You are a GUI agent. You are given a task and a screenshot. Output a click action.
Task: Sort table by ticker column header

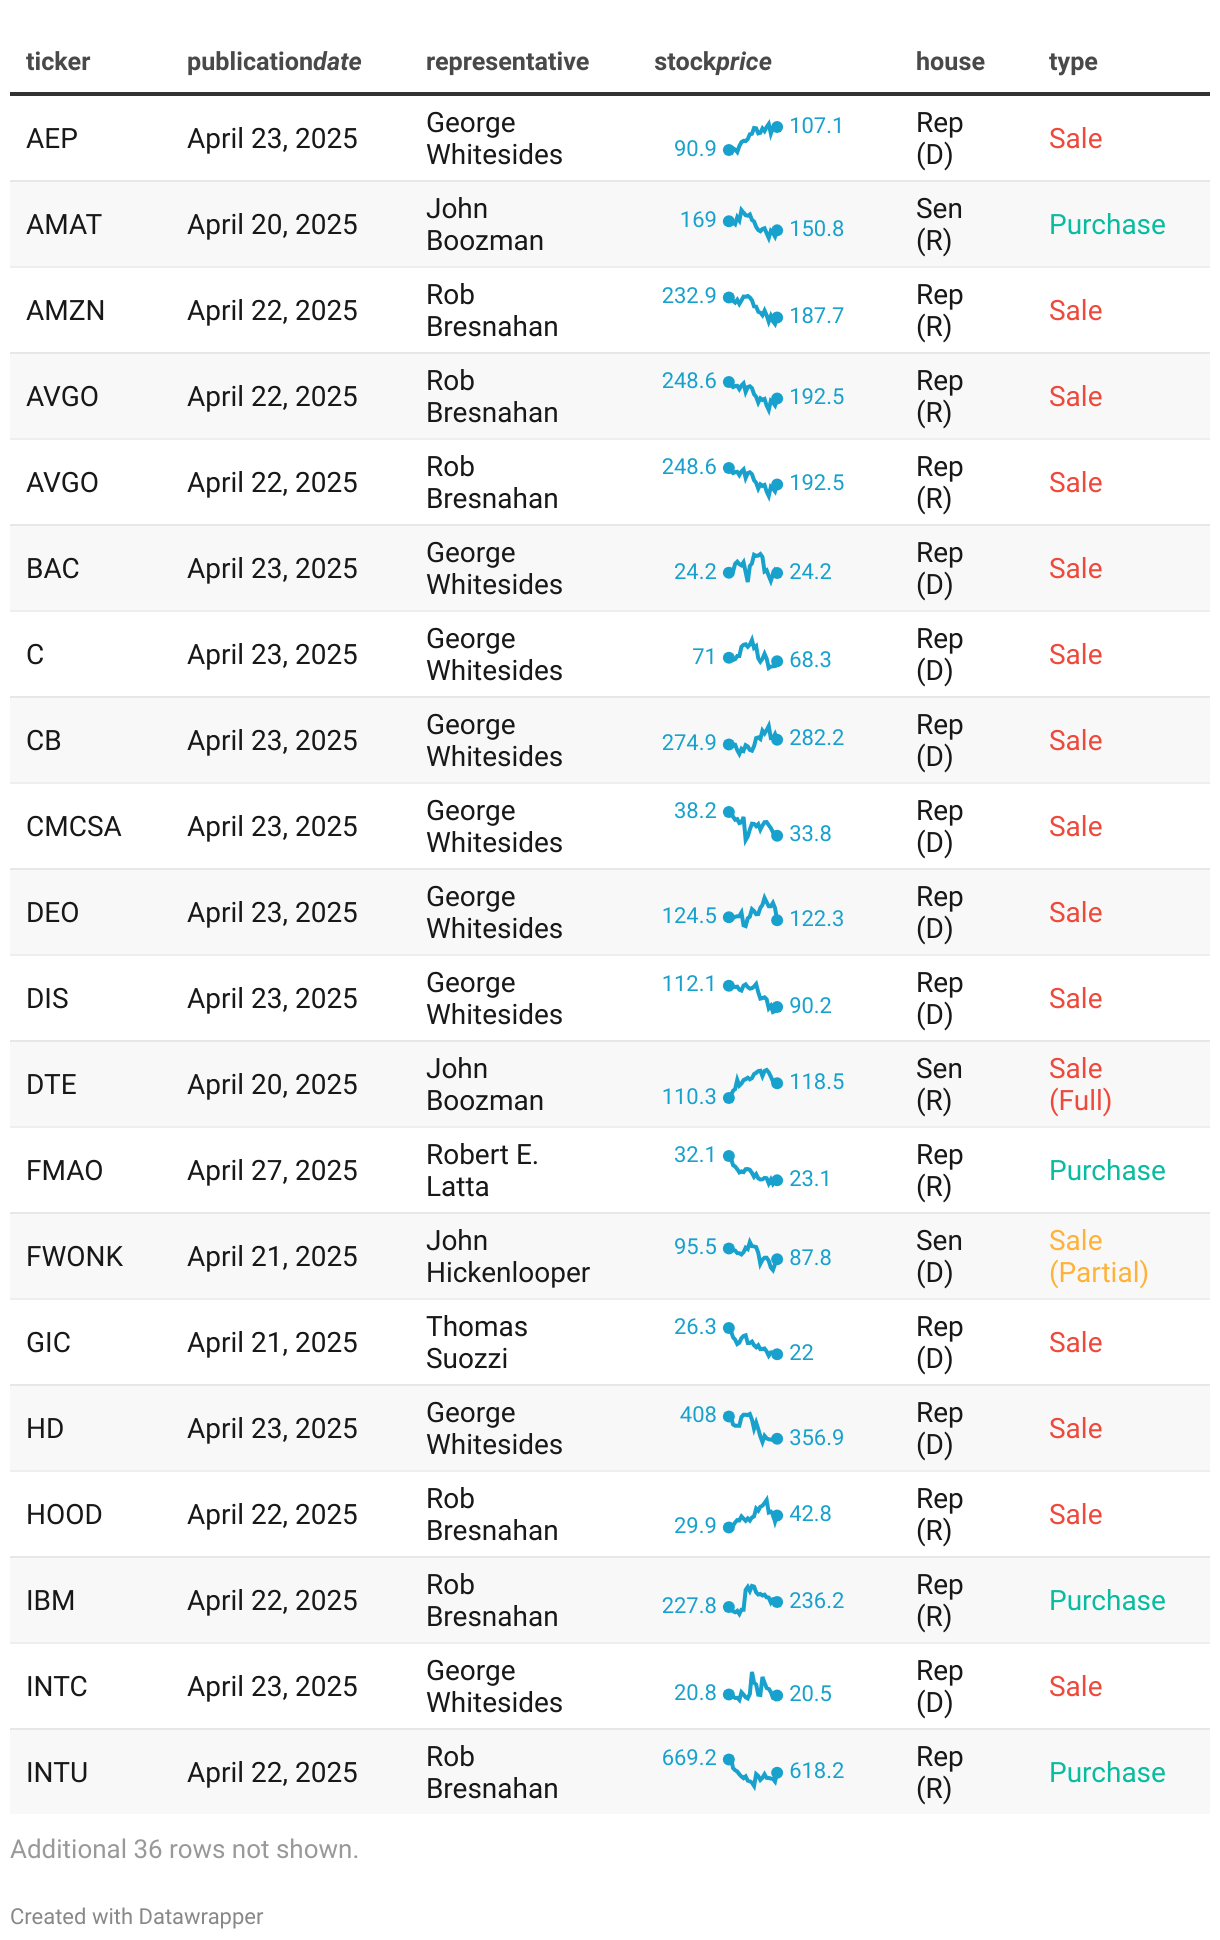click(58, 62)
